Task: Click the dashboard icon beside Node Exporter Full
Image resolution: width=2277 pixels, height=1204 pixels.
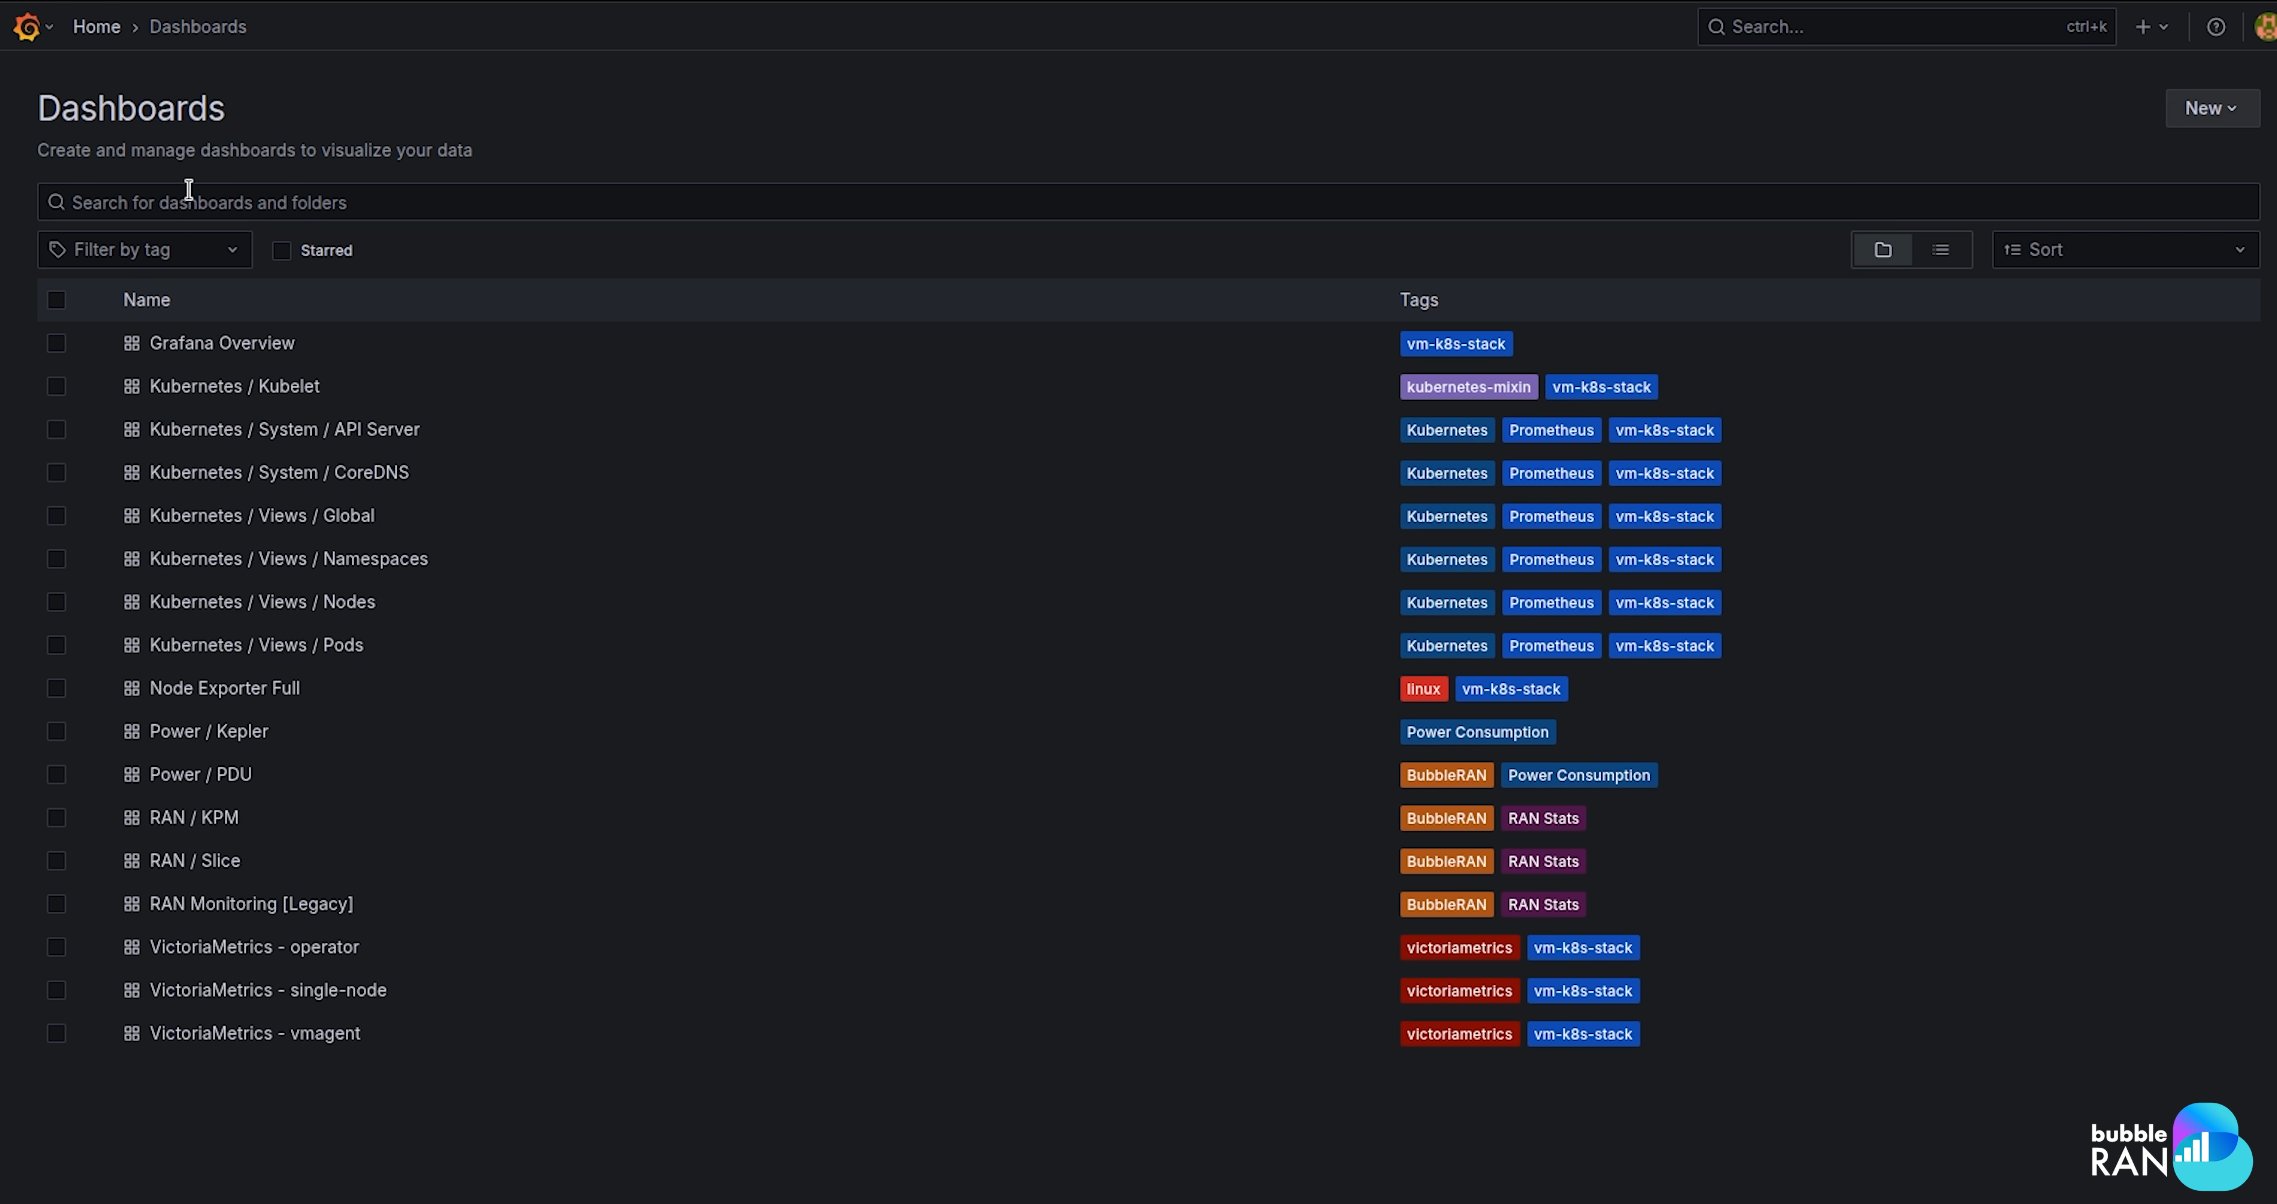Action: pyautogui.click(x=131, y=689)
